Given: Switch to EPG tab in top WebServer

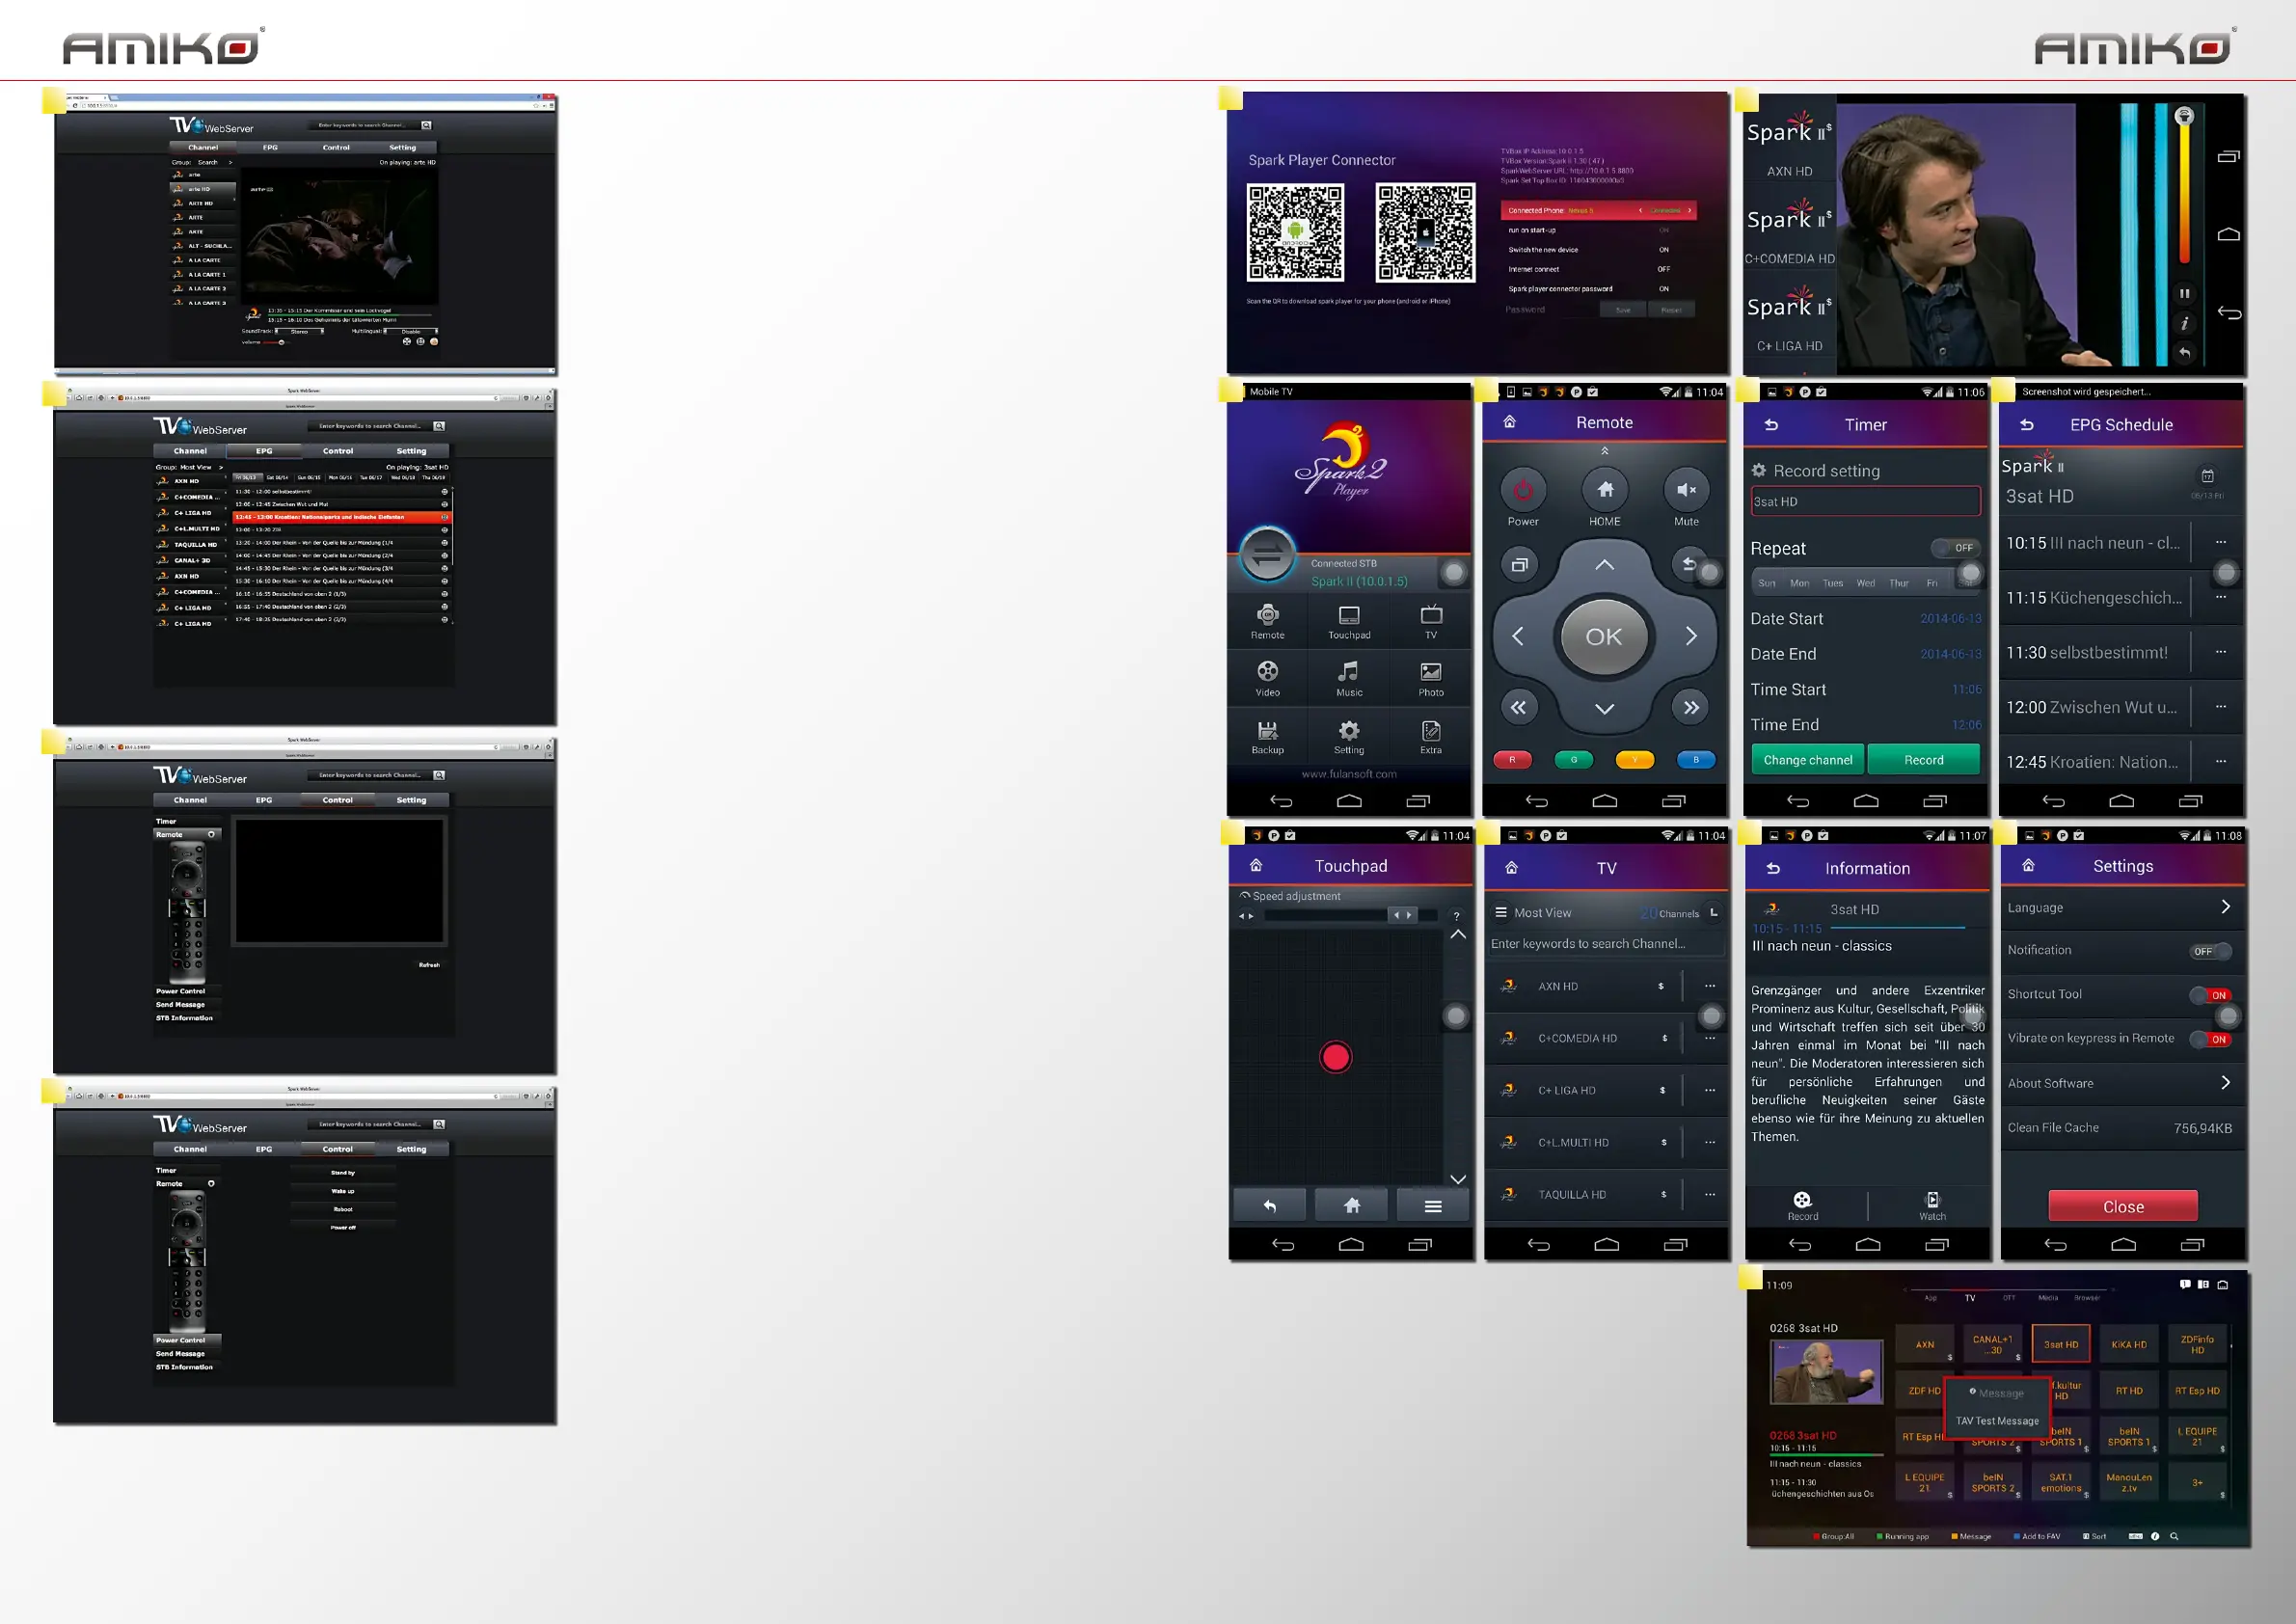Looking at the screenshot, I should tap(270, 148).
